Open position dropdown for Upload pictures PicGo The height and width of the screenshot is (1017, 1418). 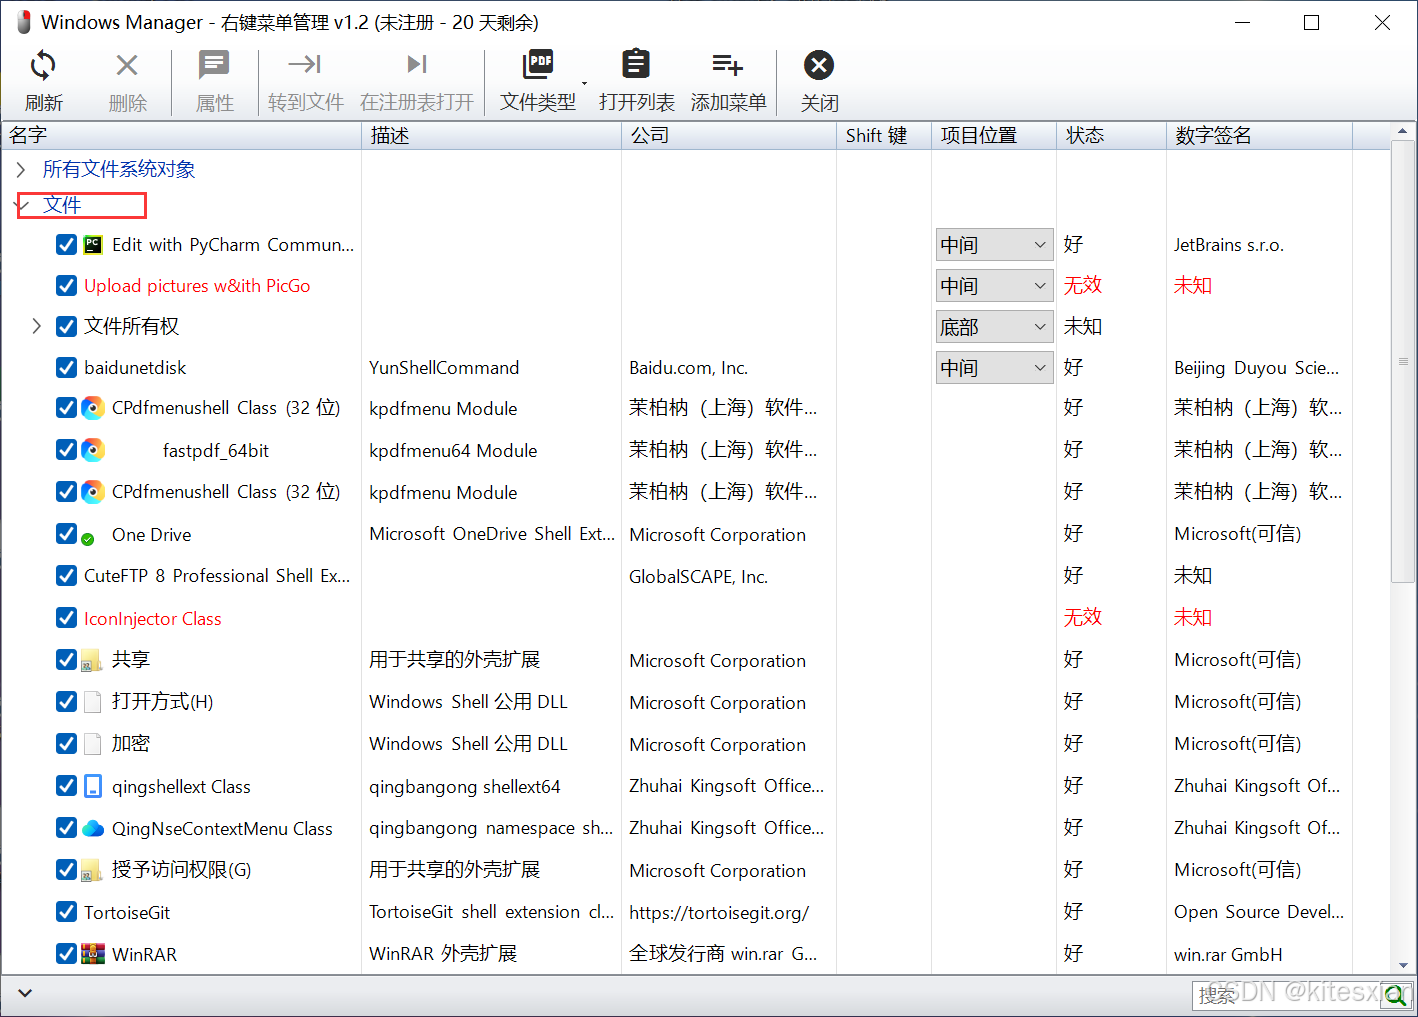click(994, 286)
